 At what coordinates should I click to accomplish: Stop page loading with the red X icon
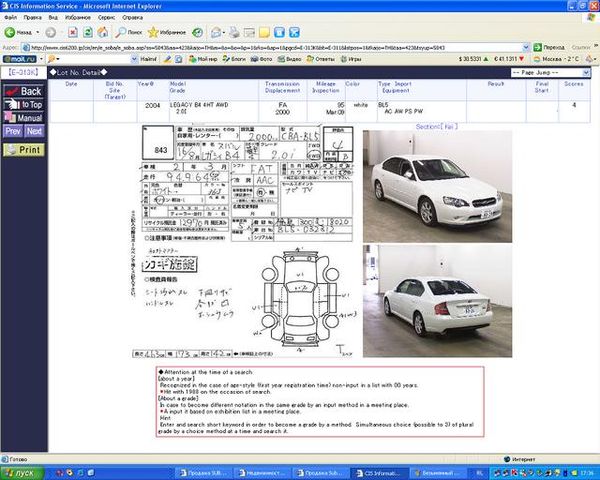(73, 33)
